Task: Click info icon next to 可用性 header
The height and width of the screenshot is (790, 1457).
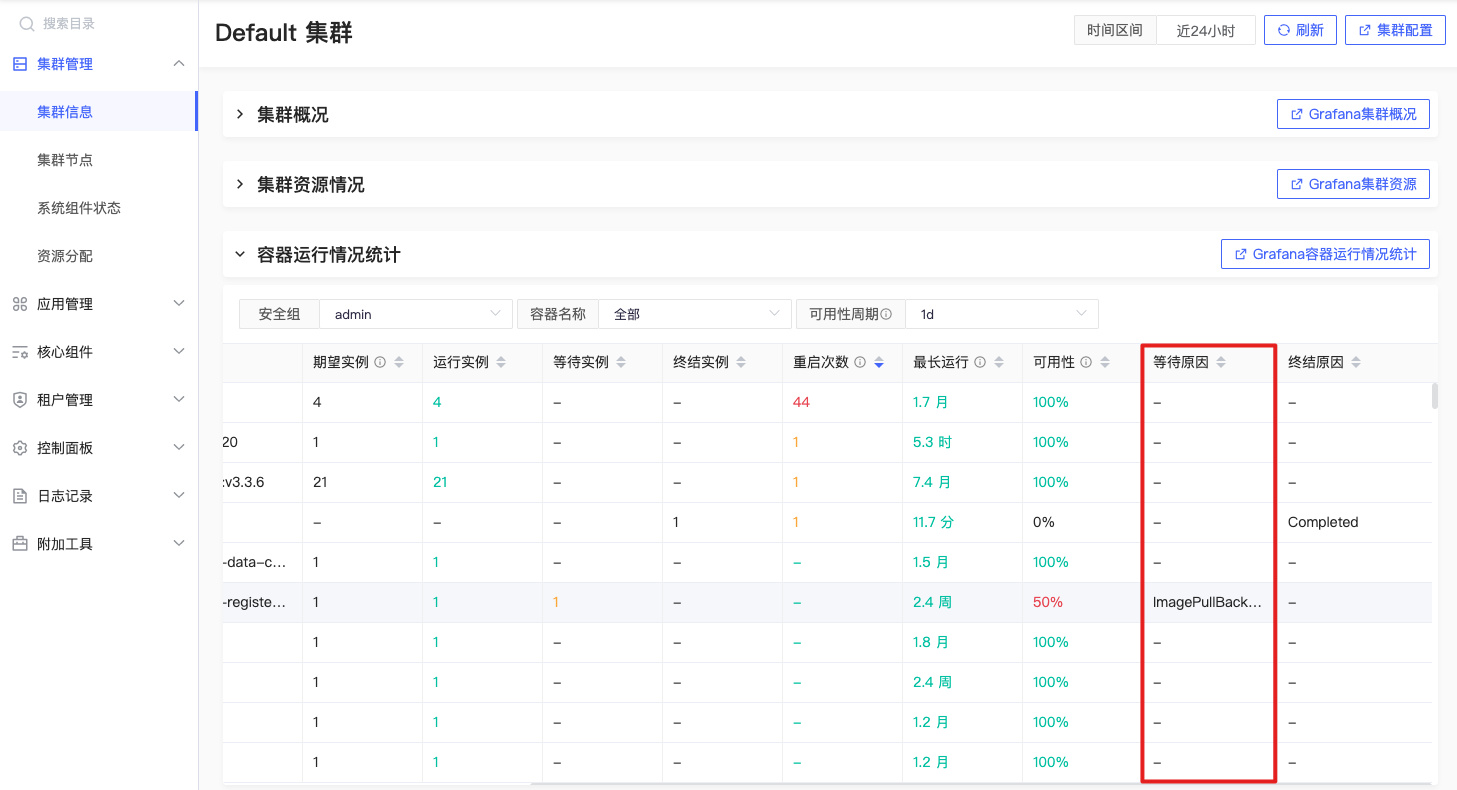Action: point(1086,363)
